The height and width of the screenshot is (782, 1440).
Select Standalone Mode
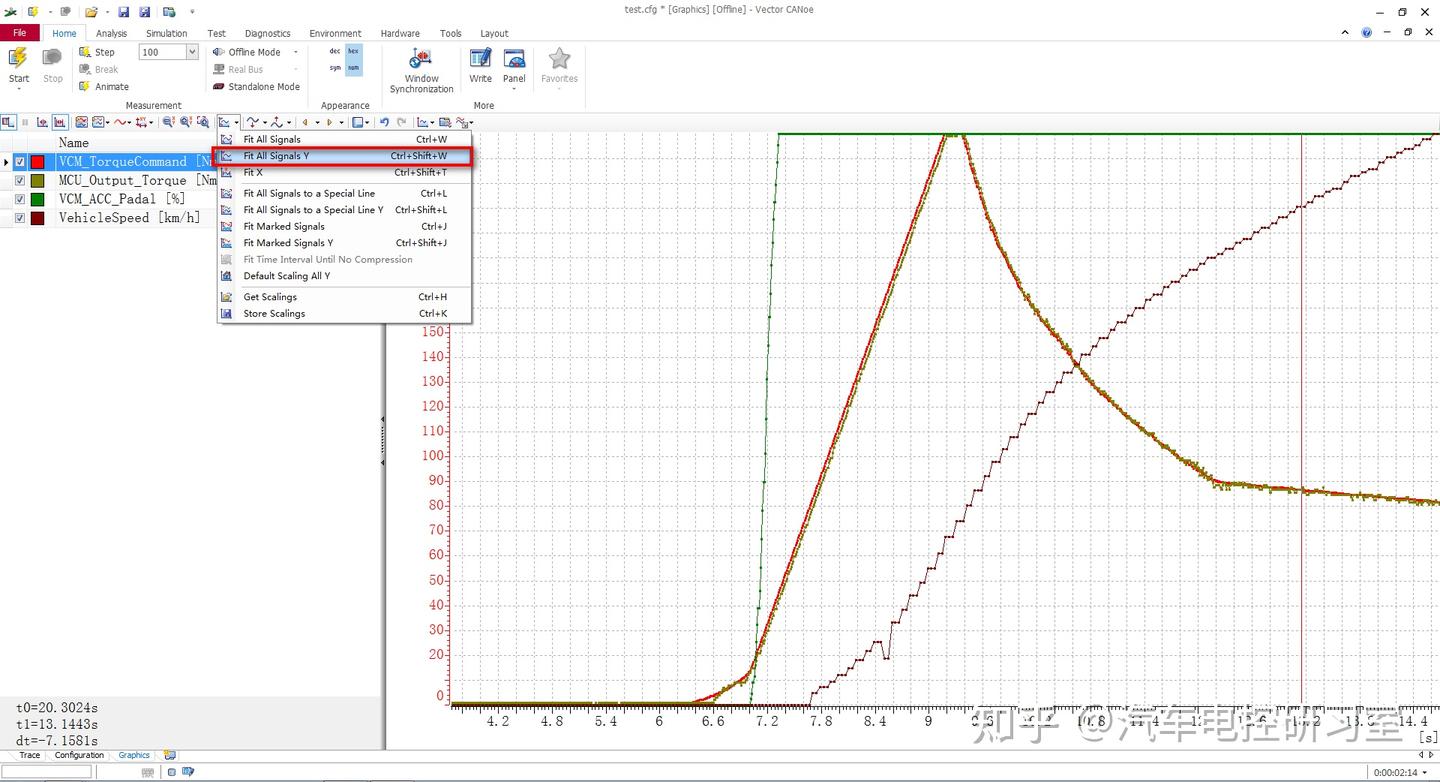[x=256, y=86]
